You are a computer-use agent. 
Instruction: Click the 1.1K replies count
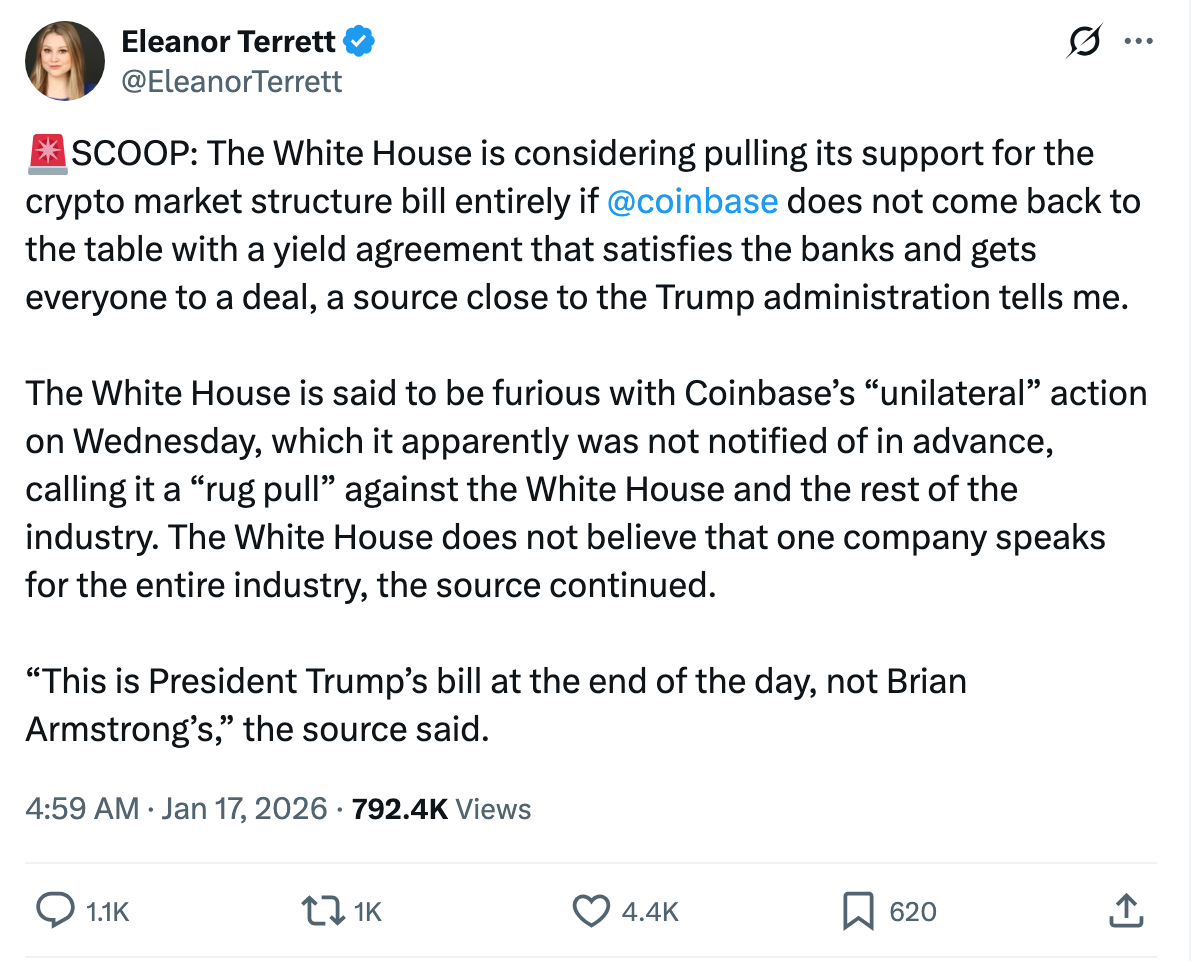[108, 911]
